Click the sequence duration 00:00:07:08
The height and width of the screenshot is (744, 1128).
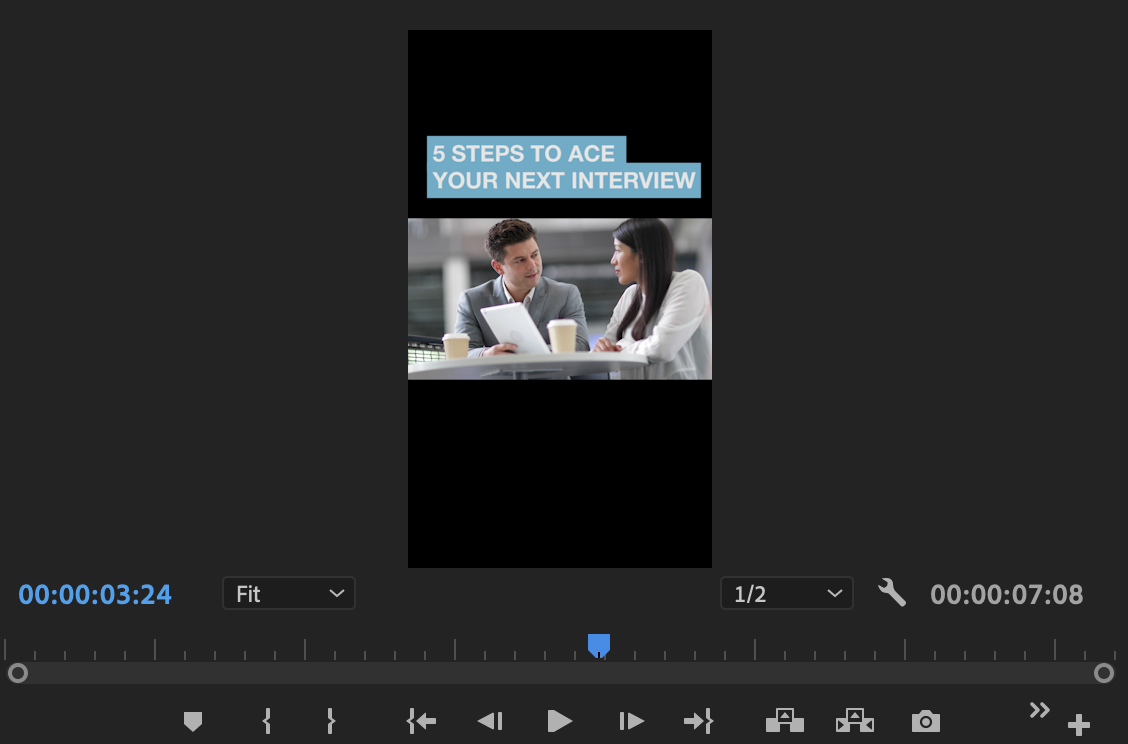(1006, 594)
